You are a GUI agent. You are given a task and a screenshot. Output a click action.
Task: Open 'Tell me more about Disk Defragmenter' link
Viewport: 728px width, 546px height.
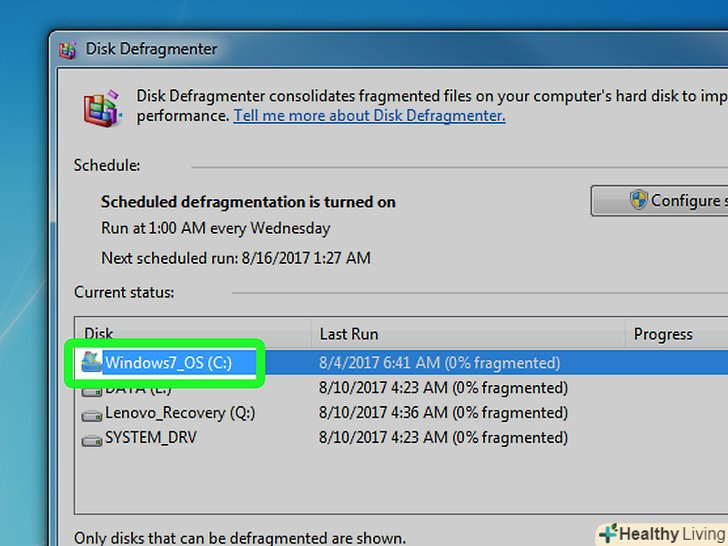369,116
